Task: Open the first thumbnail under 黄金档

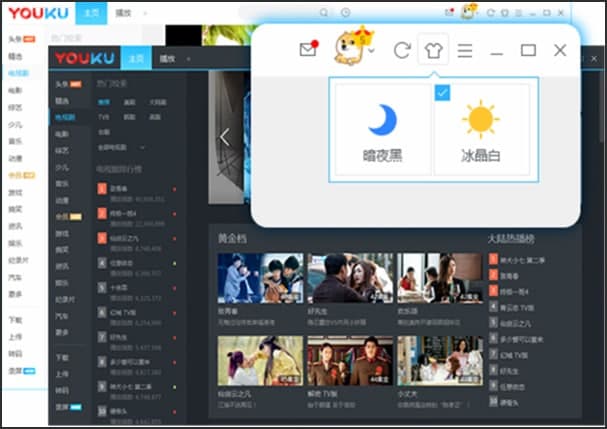Action: pos(260,278)
